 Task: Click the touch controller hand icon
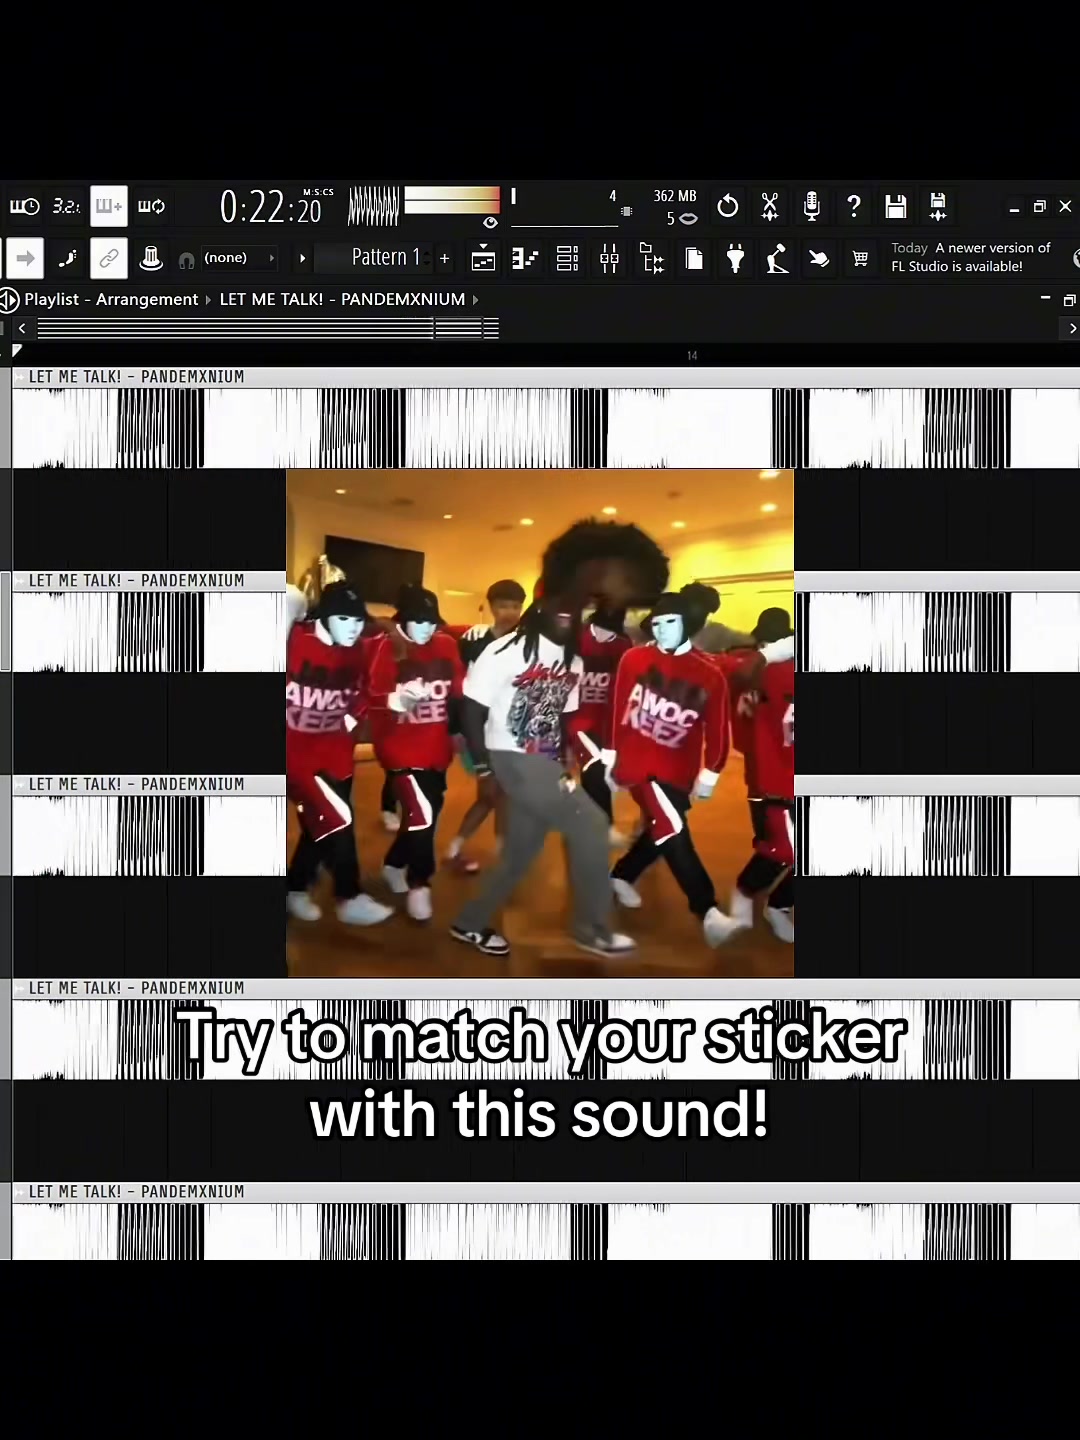[x=819, y=259]
